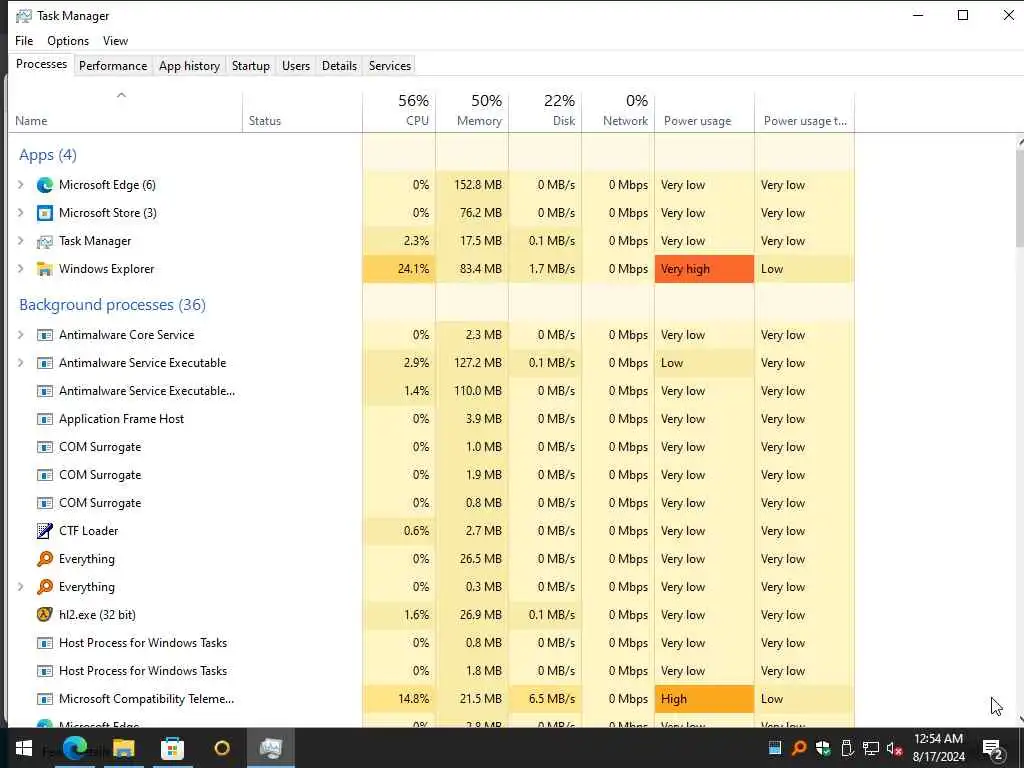Open Microsoft Store from the taskbar
This screenshot has height=768, width=1024.
(172, 748)
